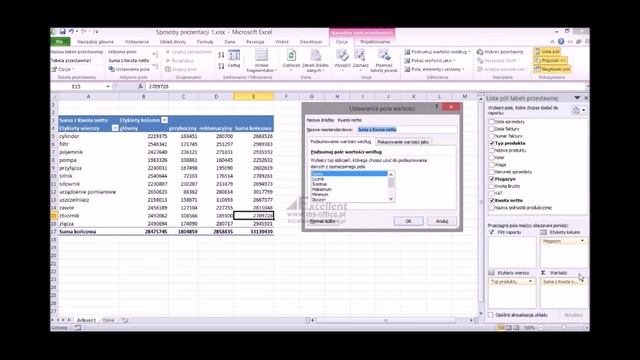Image resolution: width=640 pixels, height=360 pixels.
Task: Check the Data sprzedaży field
Action: [x=491, y=122]
